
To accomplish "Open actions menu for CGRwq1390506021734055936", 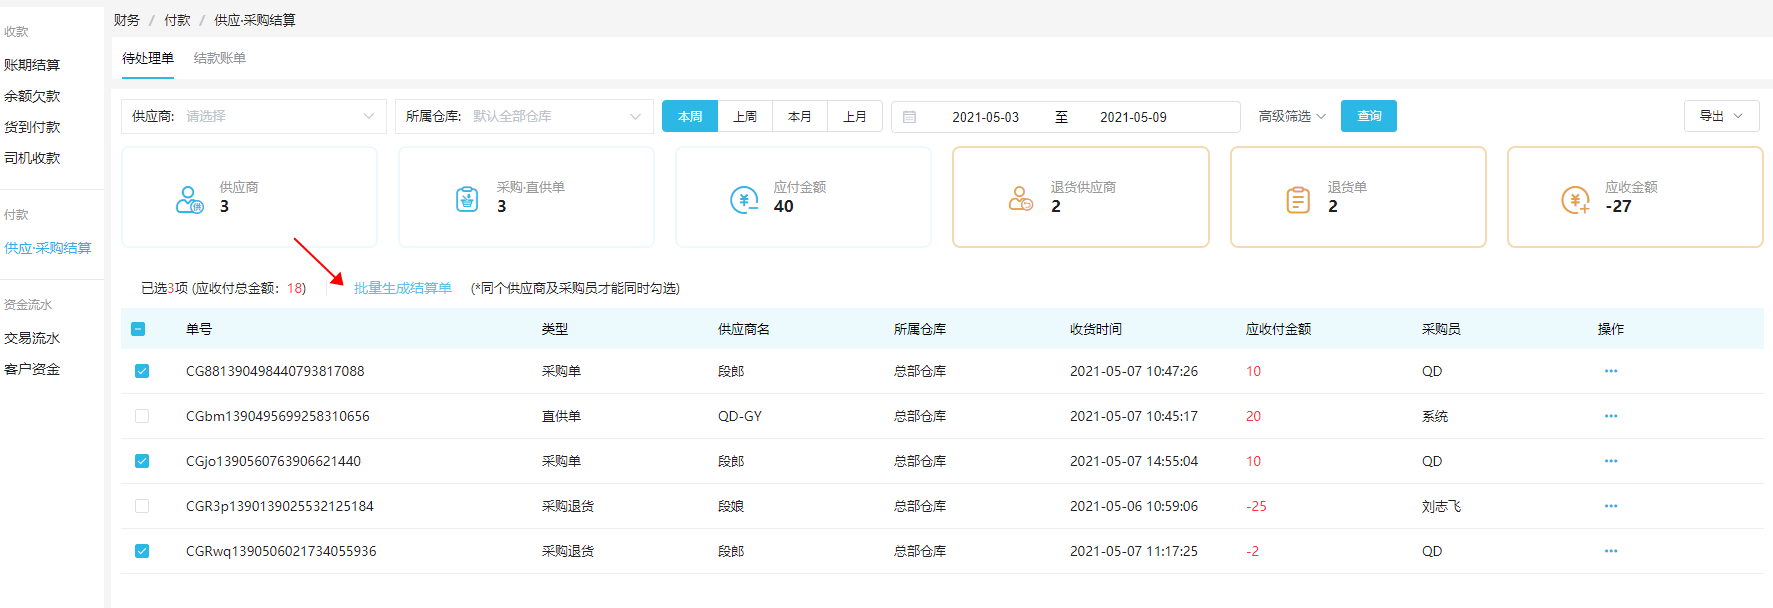I will [x=1611, y=551].
